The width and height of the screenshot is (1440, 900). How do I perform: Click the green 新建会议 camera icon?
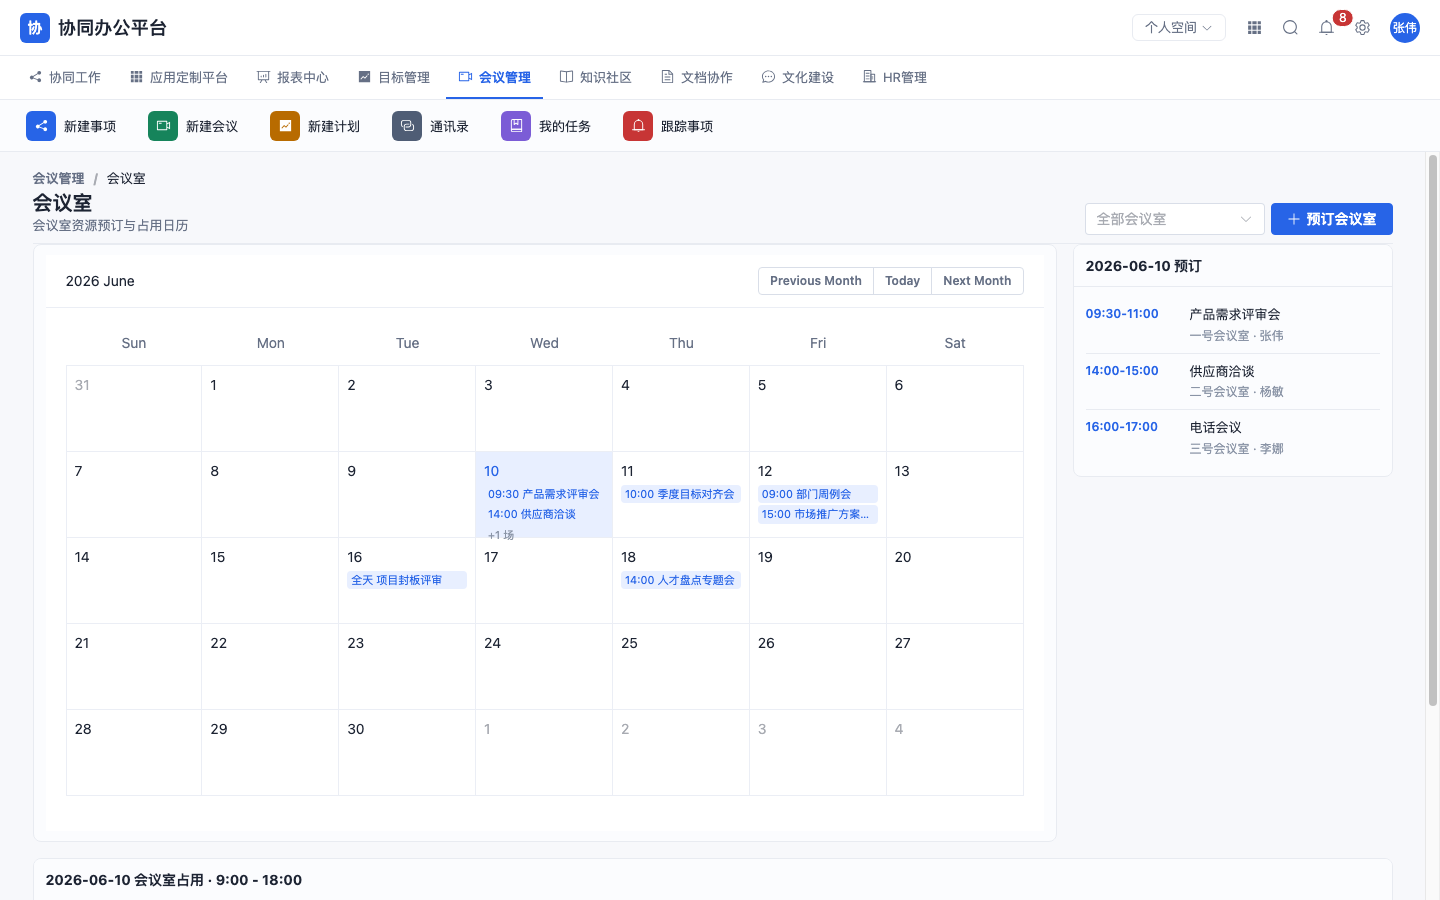(163, 126)
